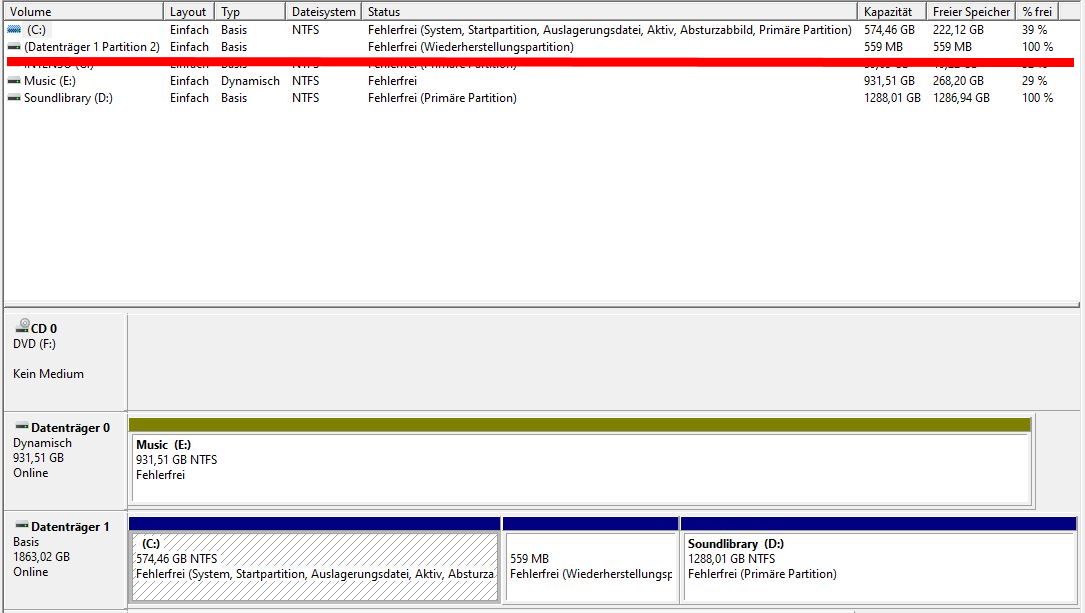Screen dimensions: 1085x613
Task: Click the 931,51 GB size under Datenträger 0
Action: coord(38,458)
